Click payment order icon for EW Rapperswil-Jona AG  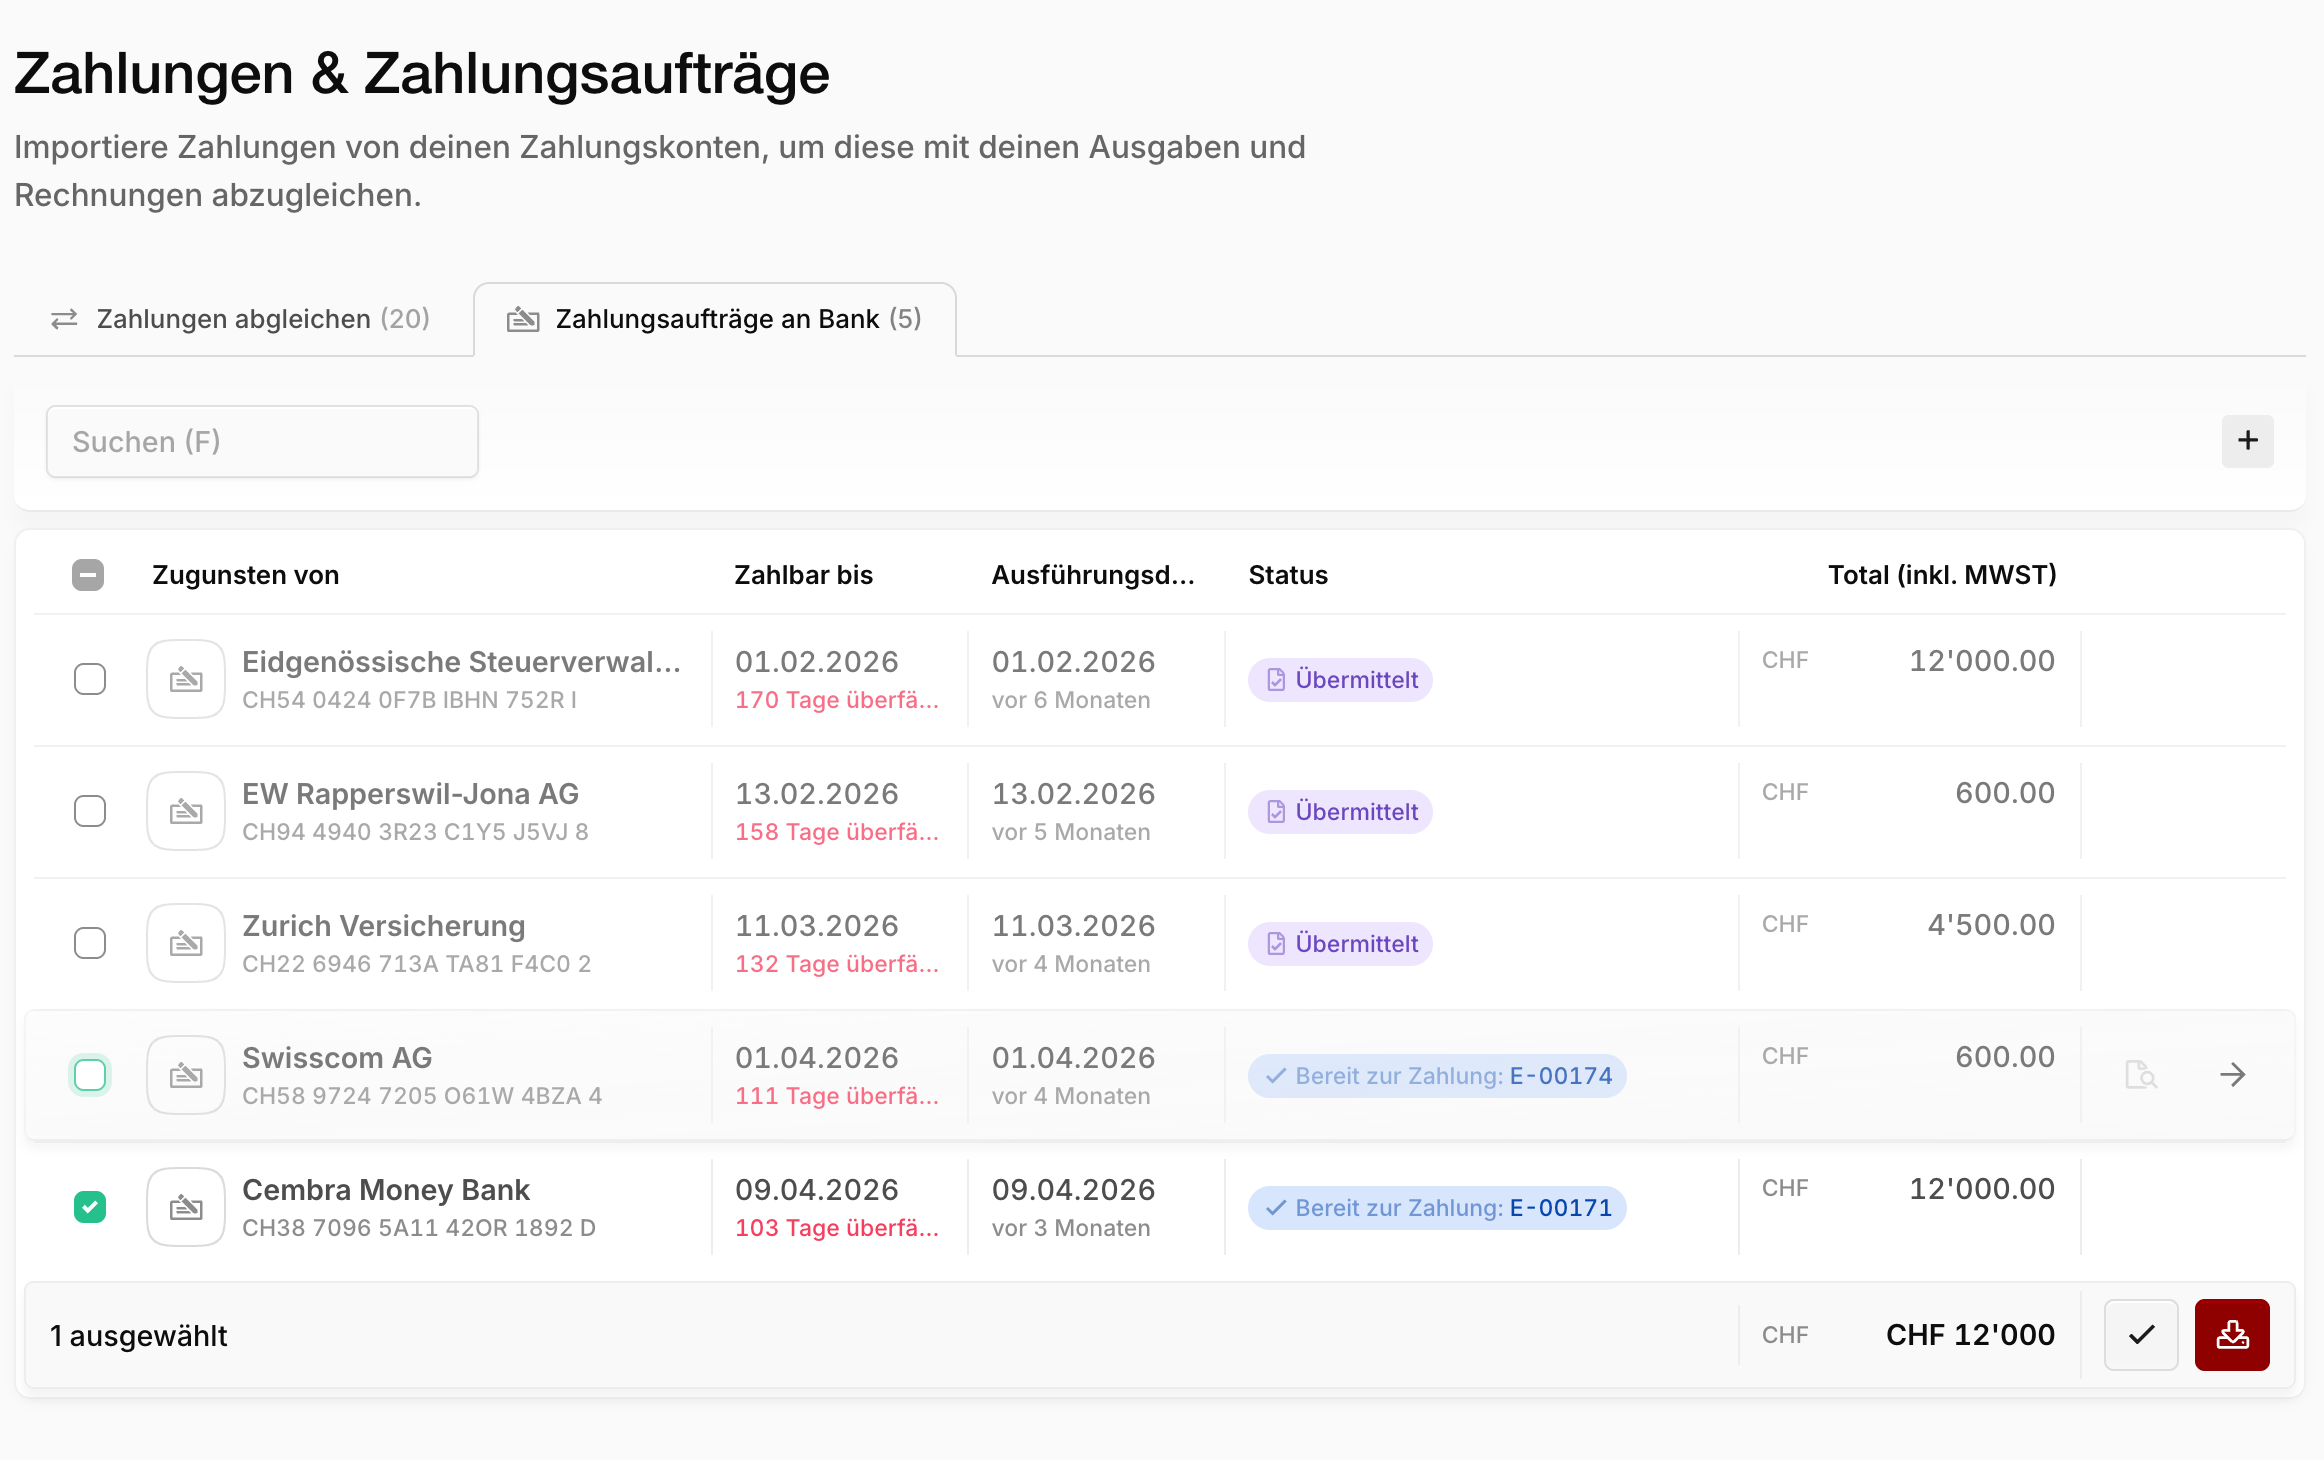186,811
